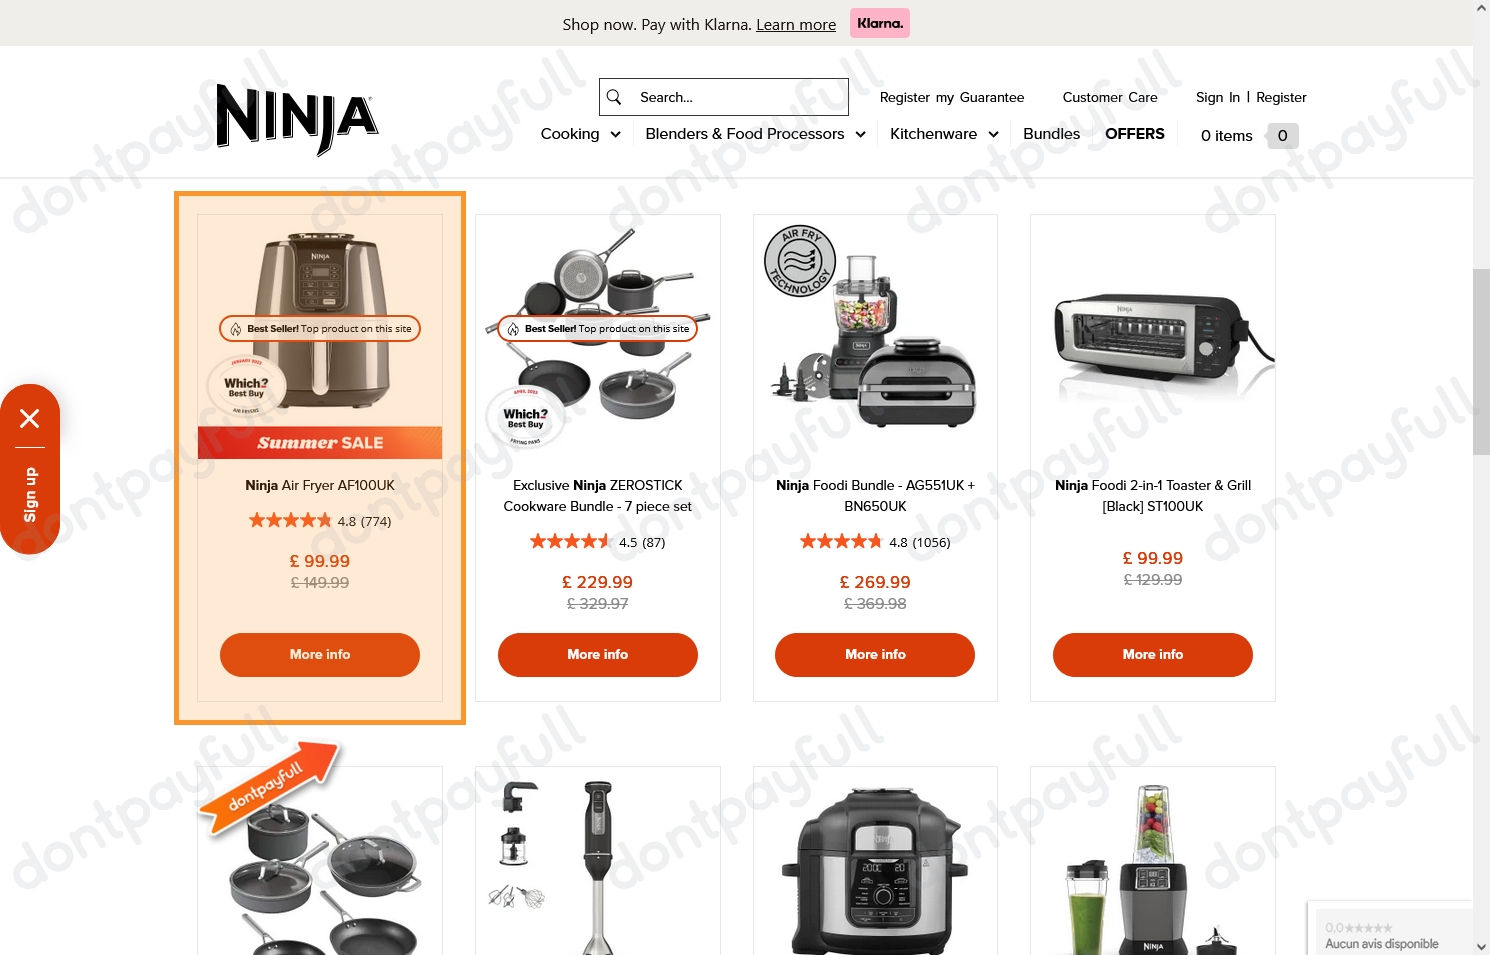Click the Air Fry Technology badge icon
The image size is (1490, 955).
pyautogui.click(x=799, y=261)
